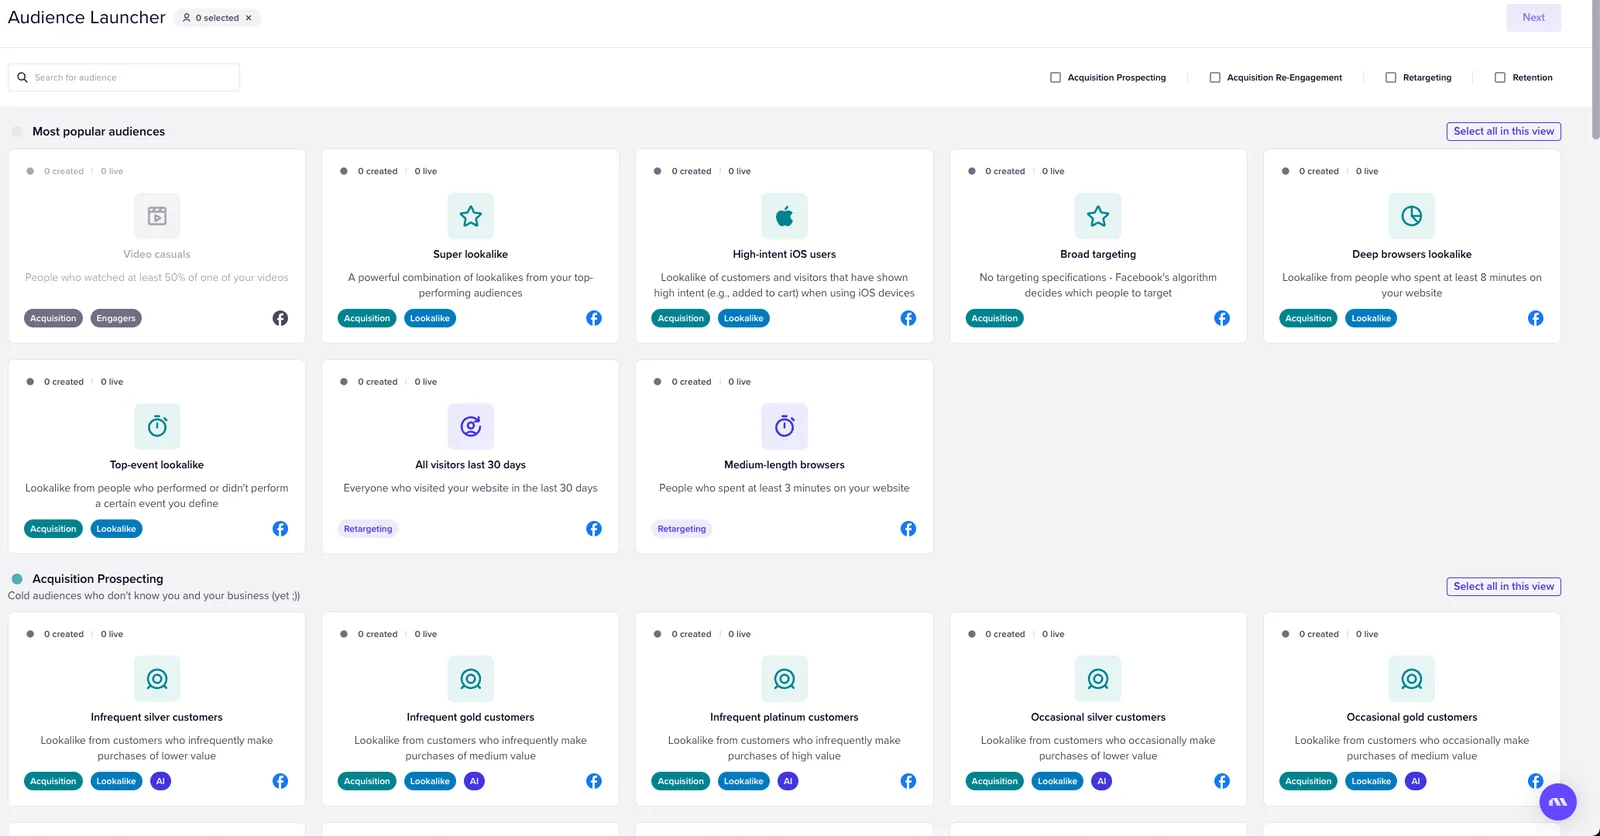The image size is (1600, 836).
Task: Select all in Acquisition Prospecting view
Action: pyautogui.click(x=1503, y=586)
